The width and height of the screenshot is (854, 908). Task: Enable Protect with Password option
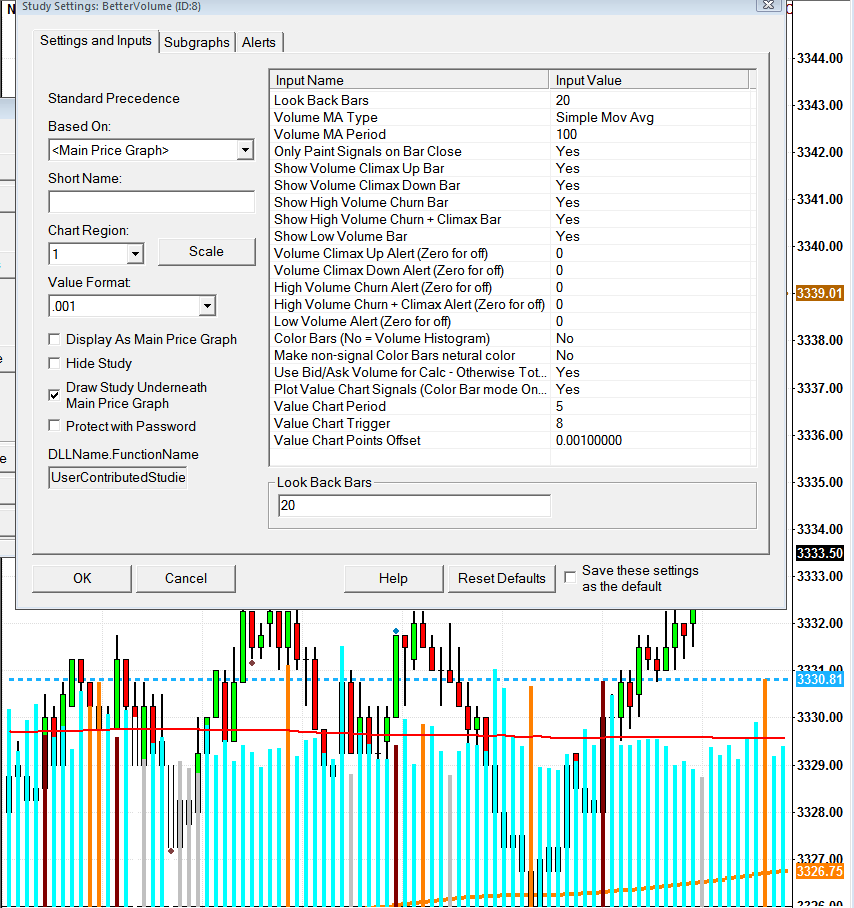click(x=55, y=426)
